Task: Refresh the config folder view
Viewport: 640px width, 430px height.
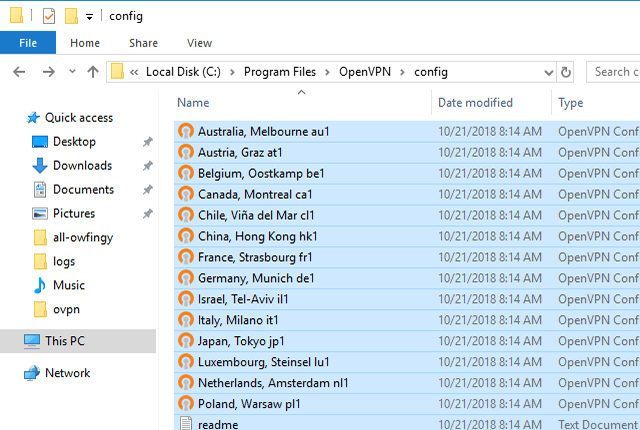Action: [566, 72]
